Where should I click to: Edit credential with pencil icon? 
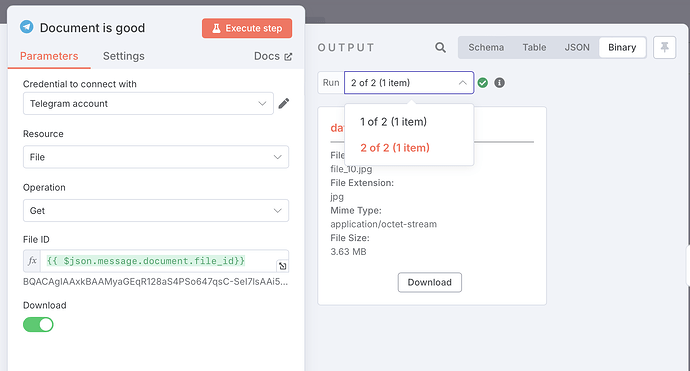point(284,103)
